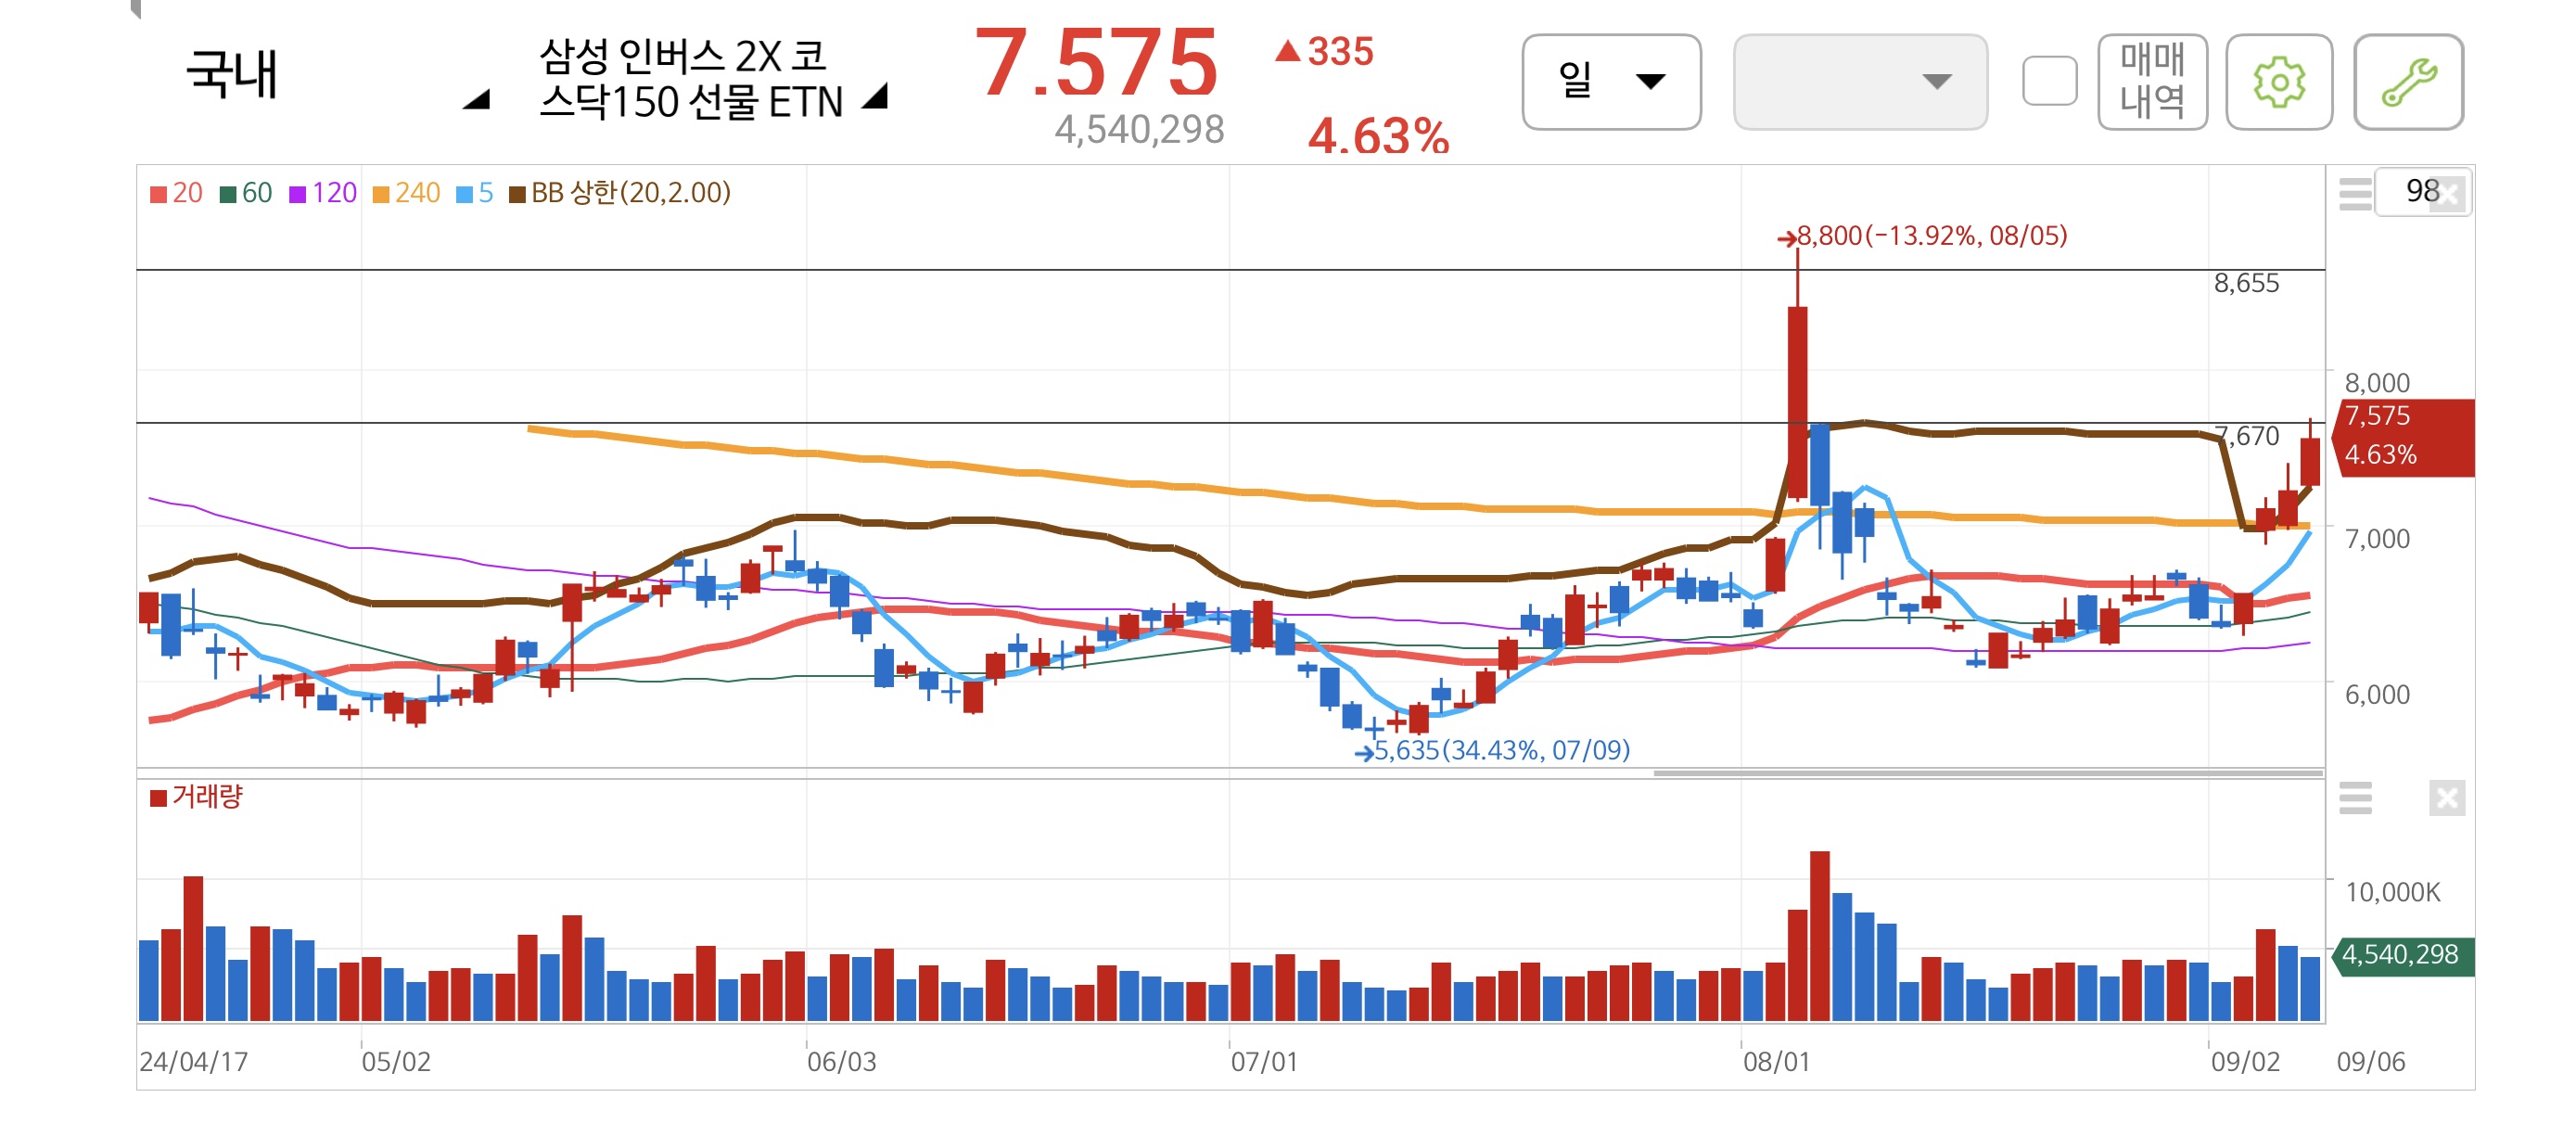Image resolution: width=2576 pixels, height=1123 pixels.
Task: Click the 09/06 date label
Action: pos(2370,1062)
